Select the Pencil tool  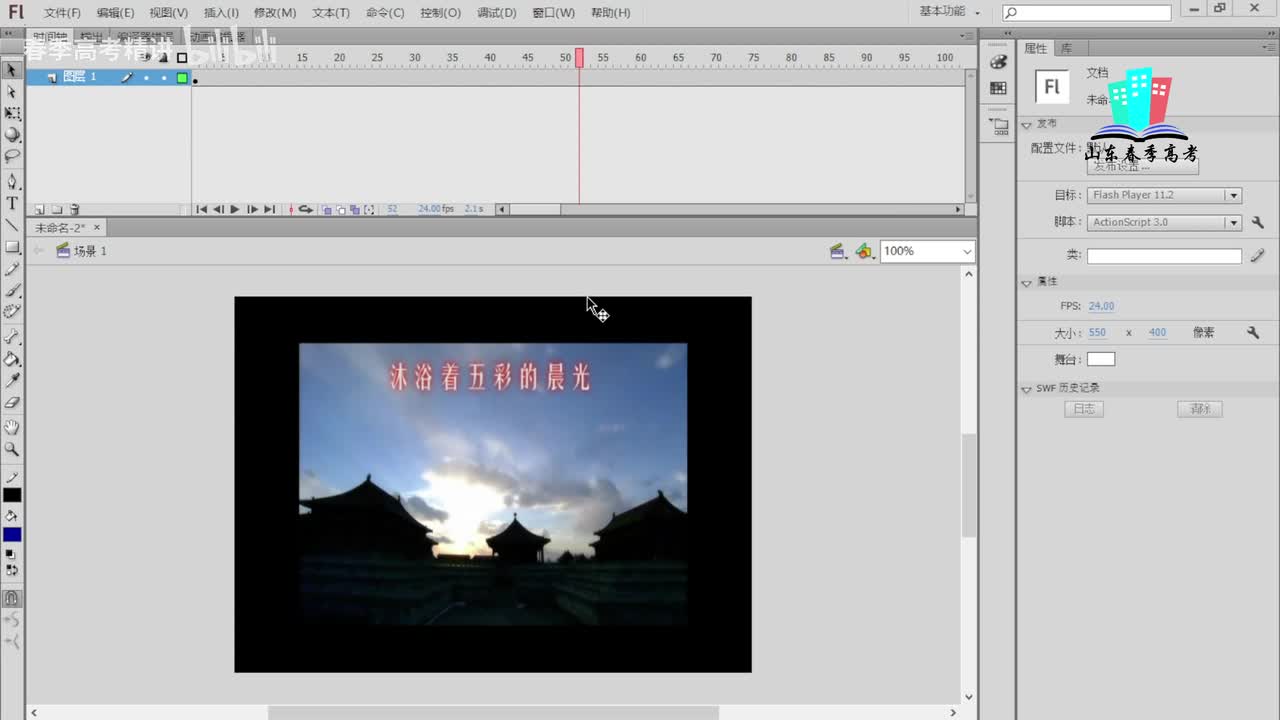(12, 269)
